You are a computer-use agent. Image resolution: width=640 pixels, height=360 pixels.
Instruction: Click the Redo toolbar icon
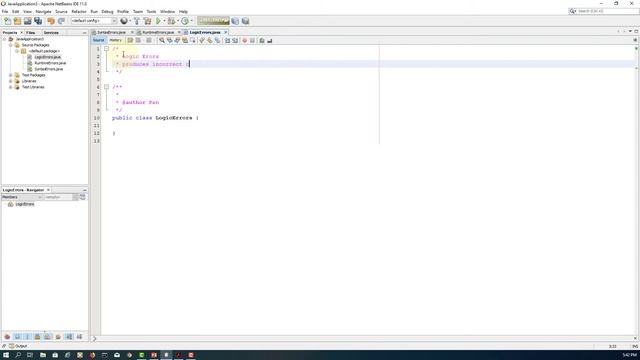[61, 21]
